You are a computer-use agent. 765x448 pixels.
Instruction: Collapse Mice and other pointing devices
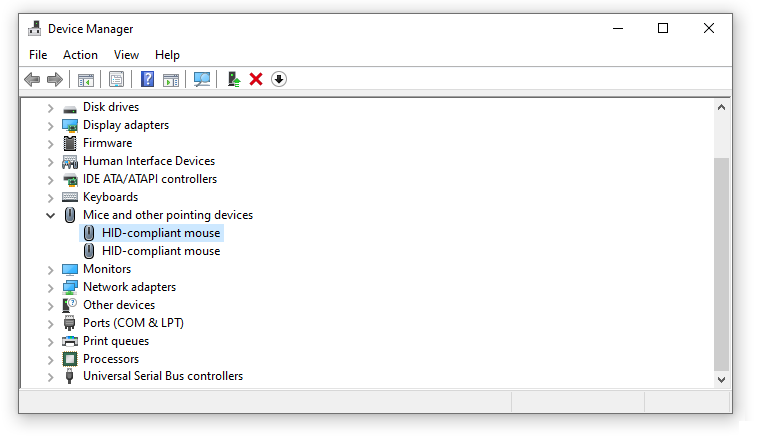[x=50, y=215]
